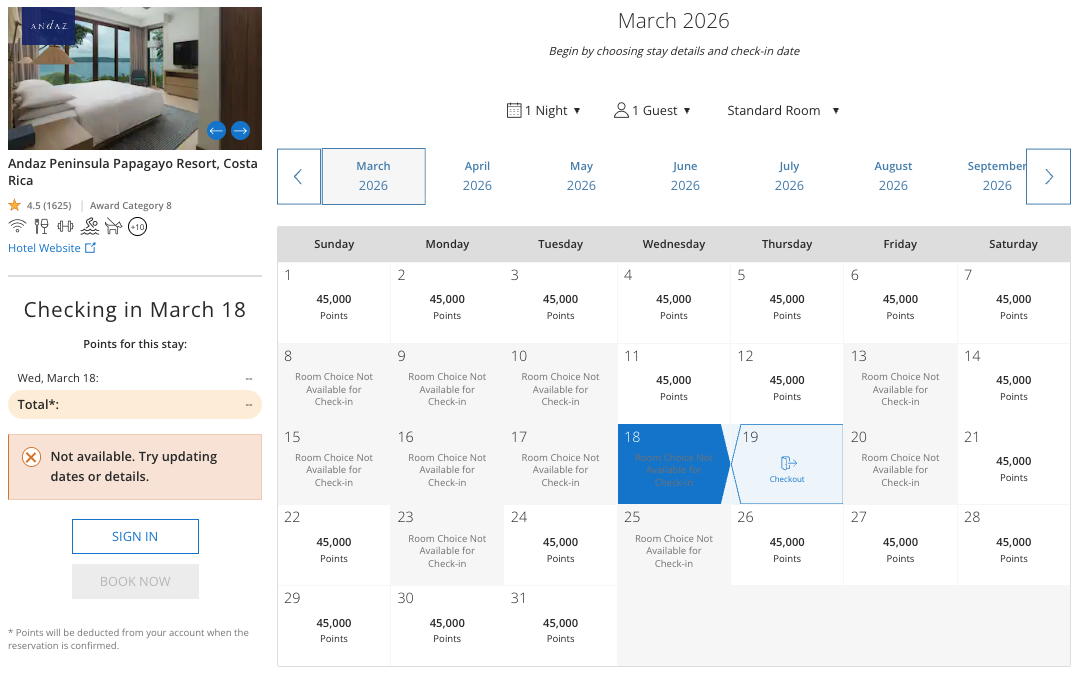Select March 5 as check-in date
Screen dimensions: 1081x675
tap(787, 303)
